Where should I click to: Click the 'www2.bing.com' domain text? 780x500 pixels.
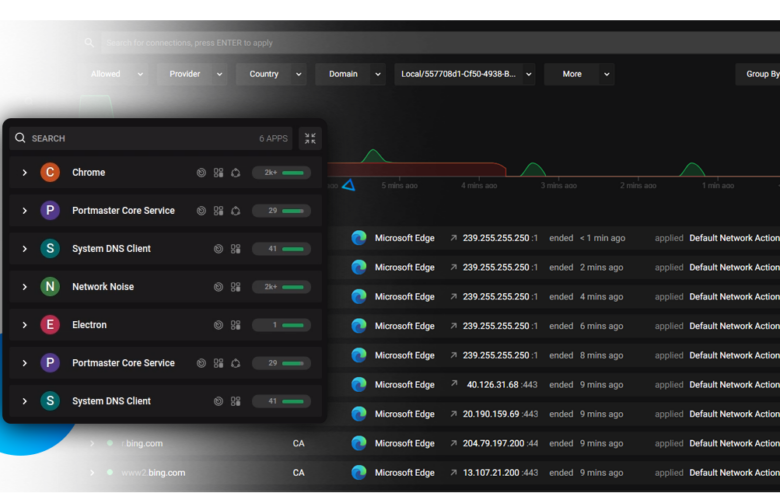[x=153, y=473]
